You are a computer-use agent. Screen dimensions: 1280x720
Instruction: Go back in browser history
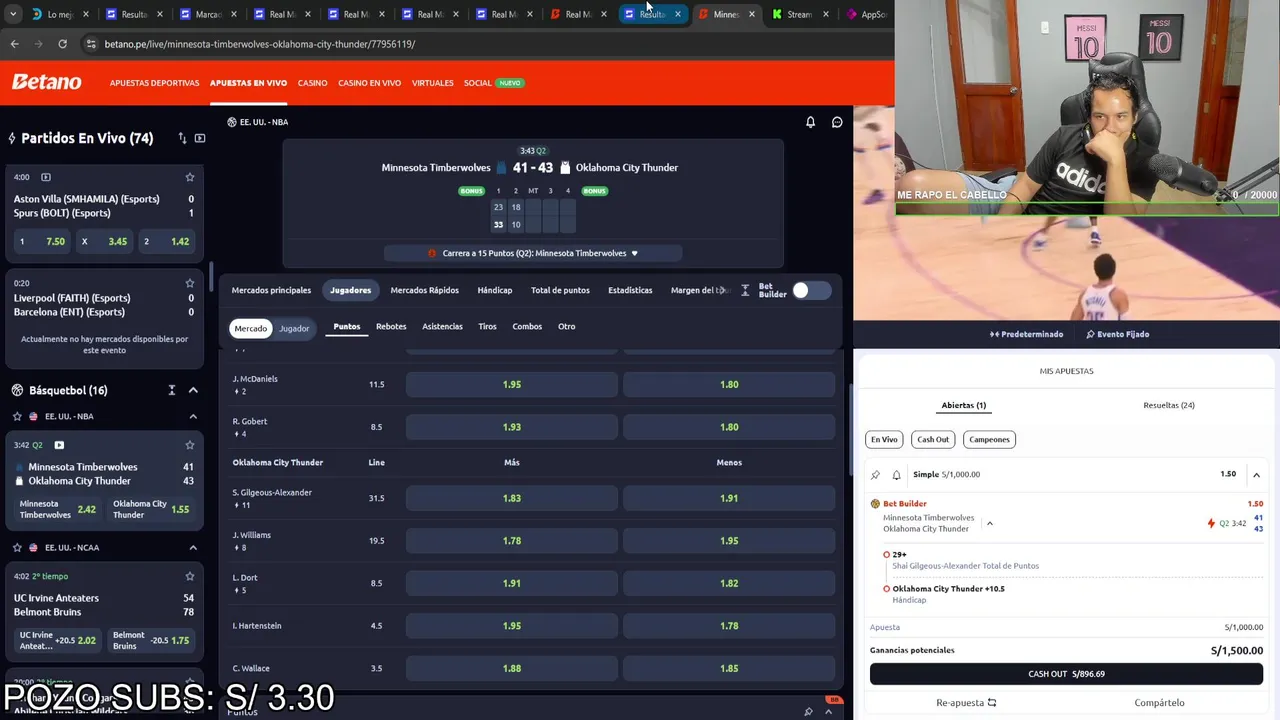[14, 44]
